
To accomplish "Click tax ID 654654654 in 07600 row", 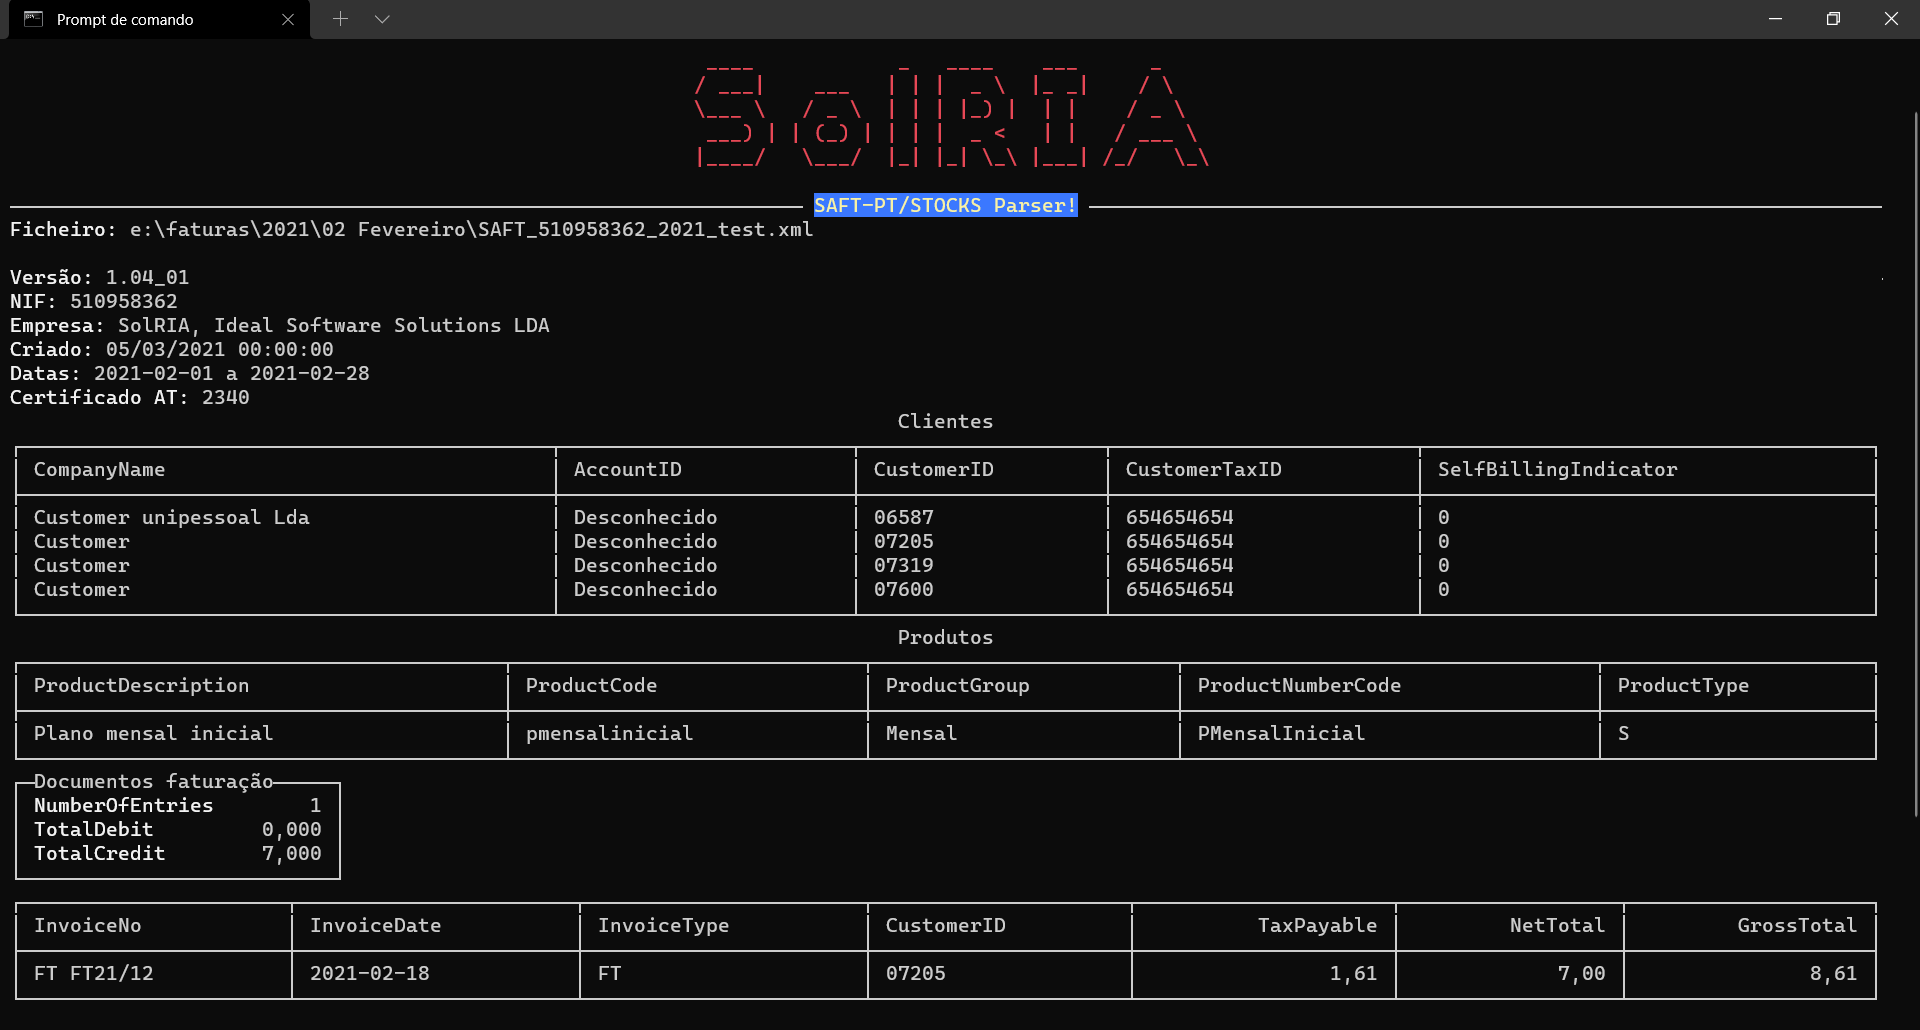I will tap(1179, 589).
